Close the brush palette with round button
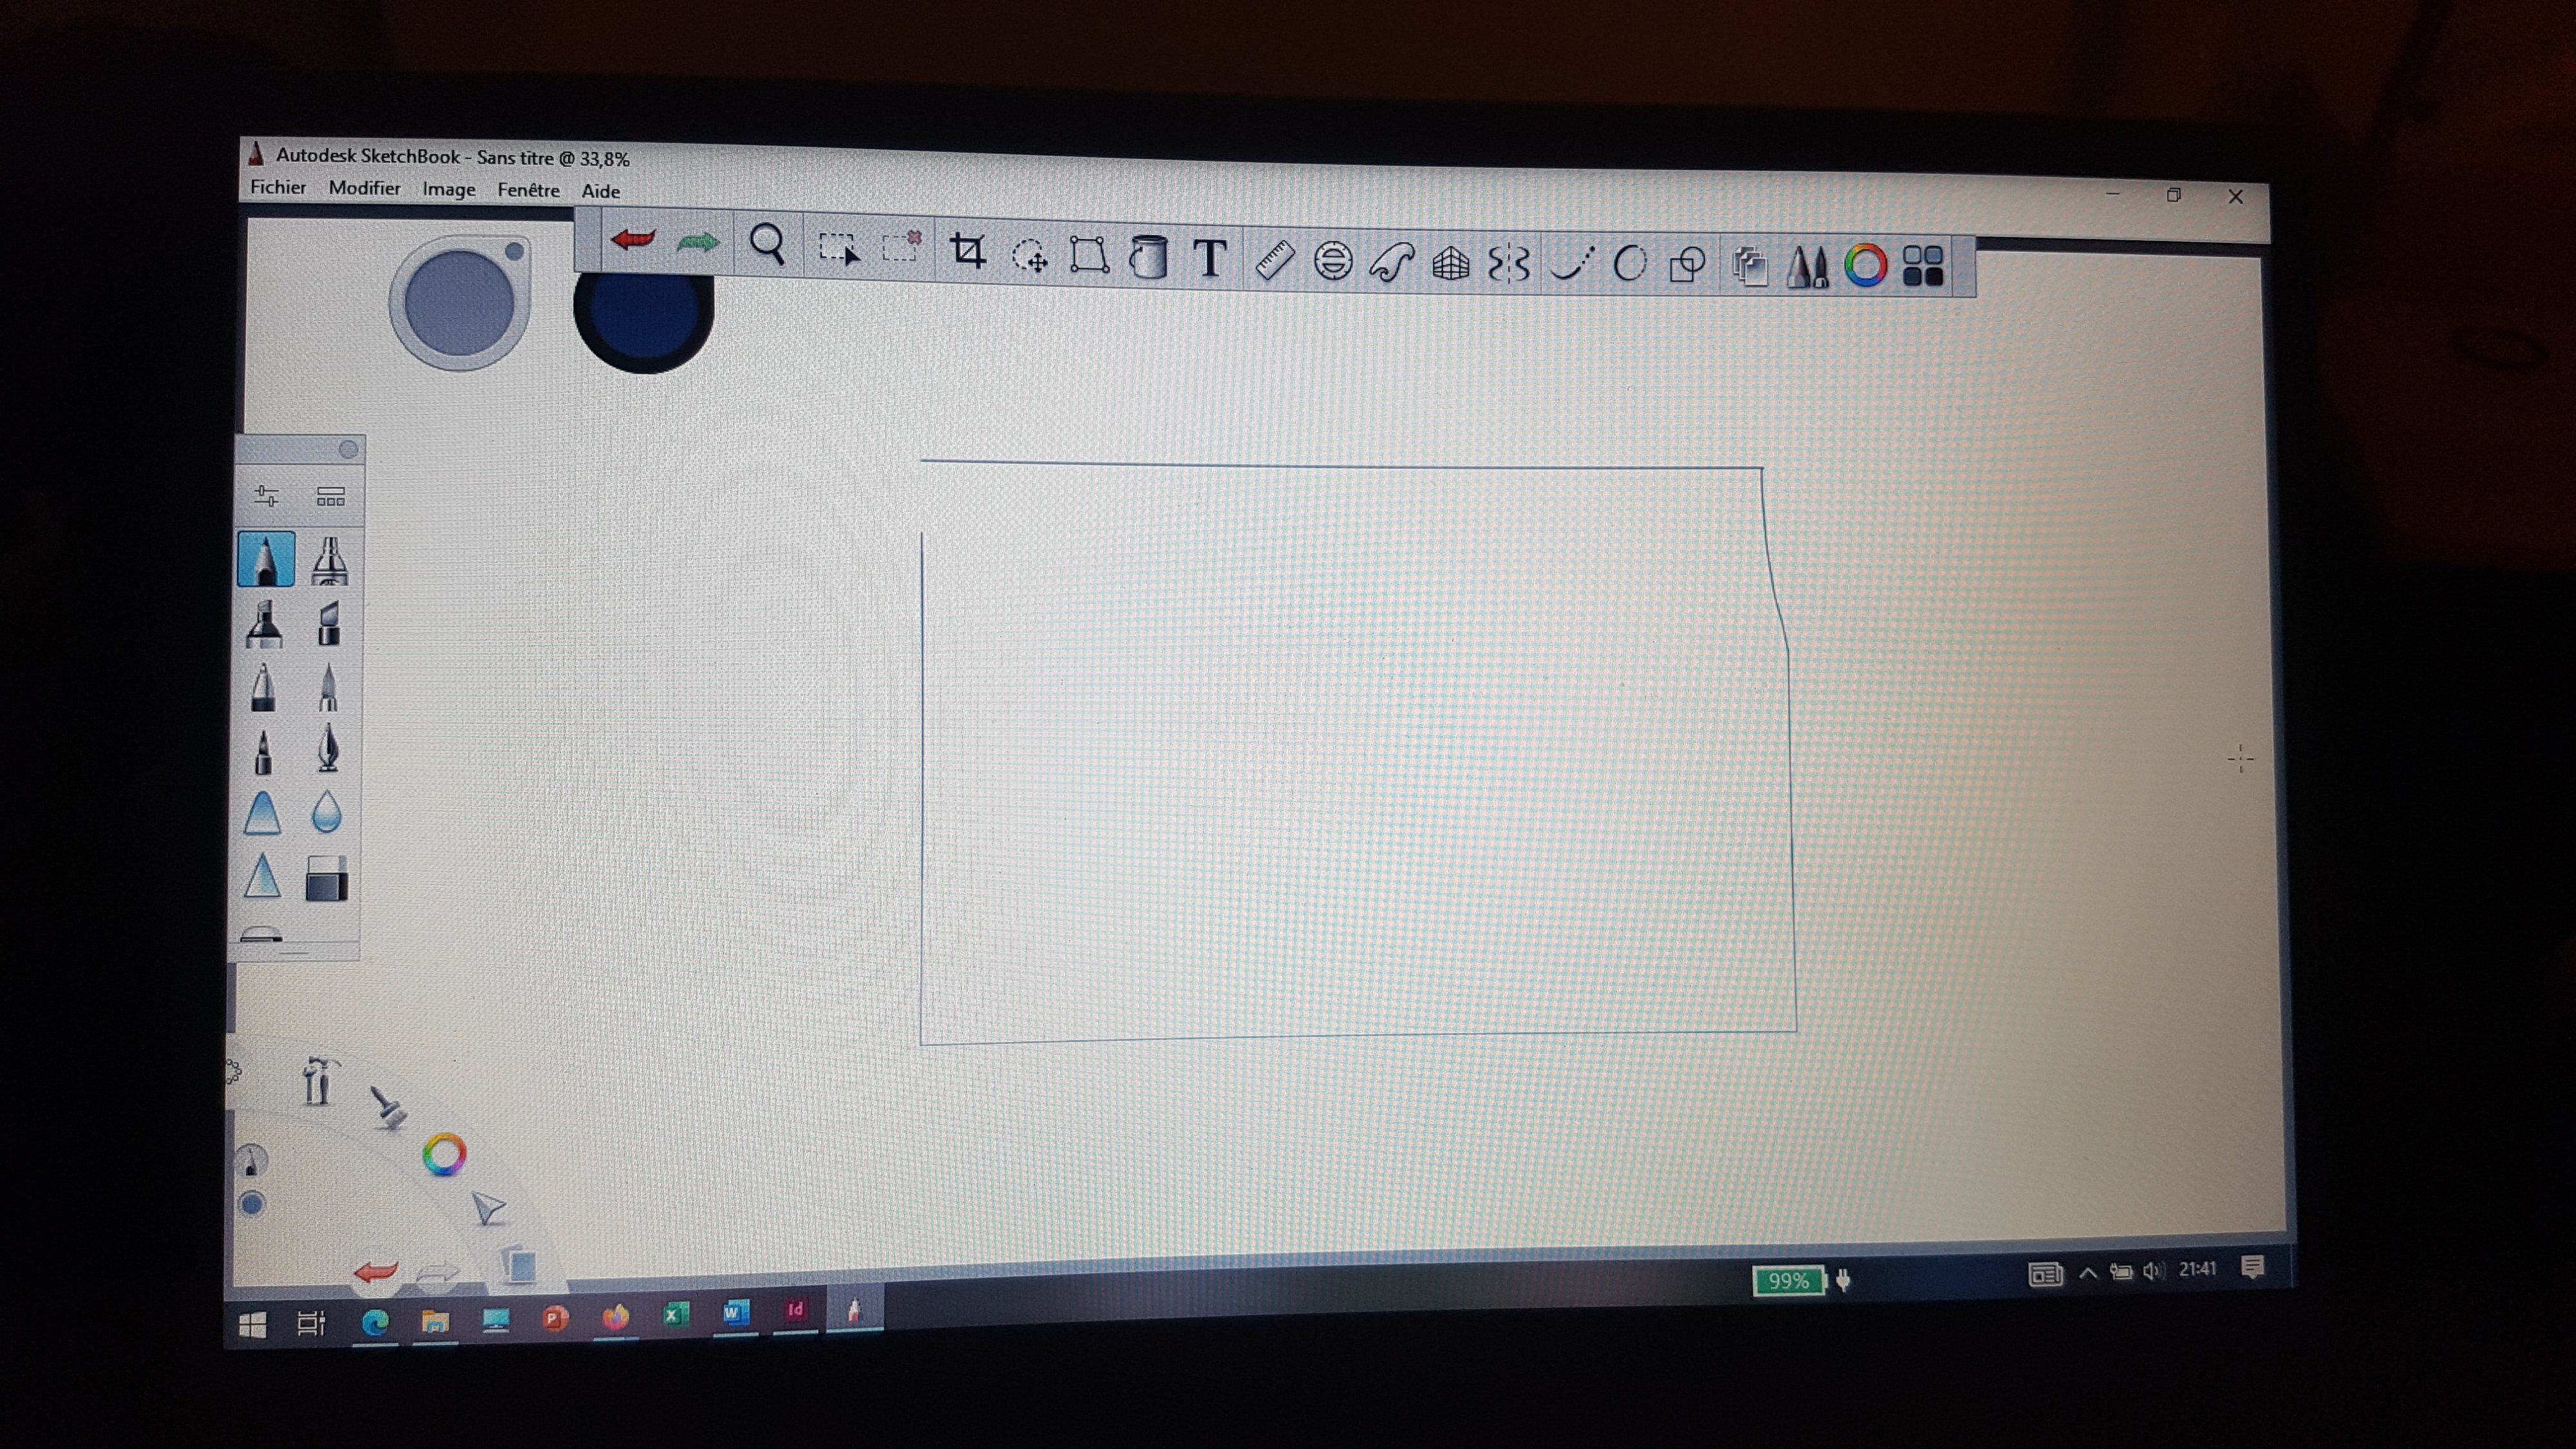The height and width of the screenshot is (1449, 2576). 348,449
